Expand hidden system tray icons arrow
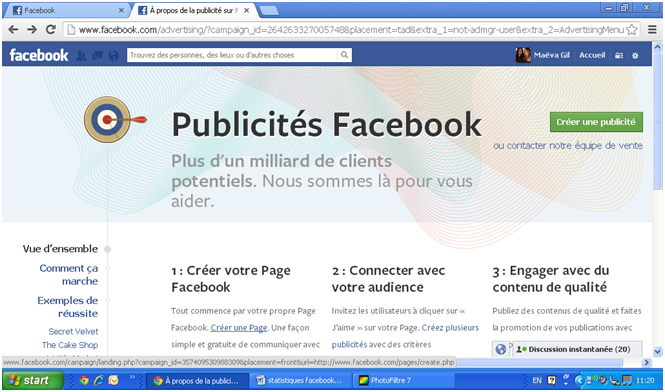The height and width of the screenshot is (392, 665). click(580, 380)
